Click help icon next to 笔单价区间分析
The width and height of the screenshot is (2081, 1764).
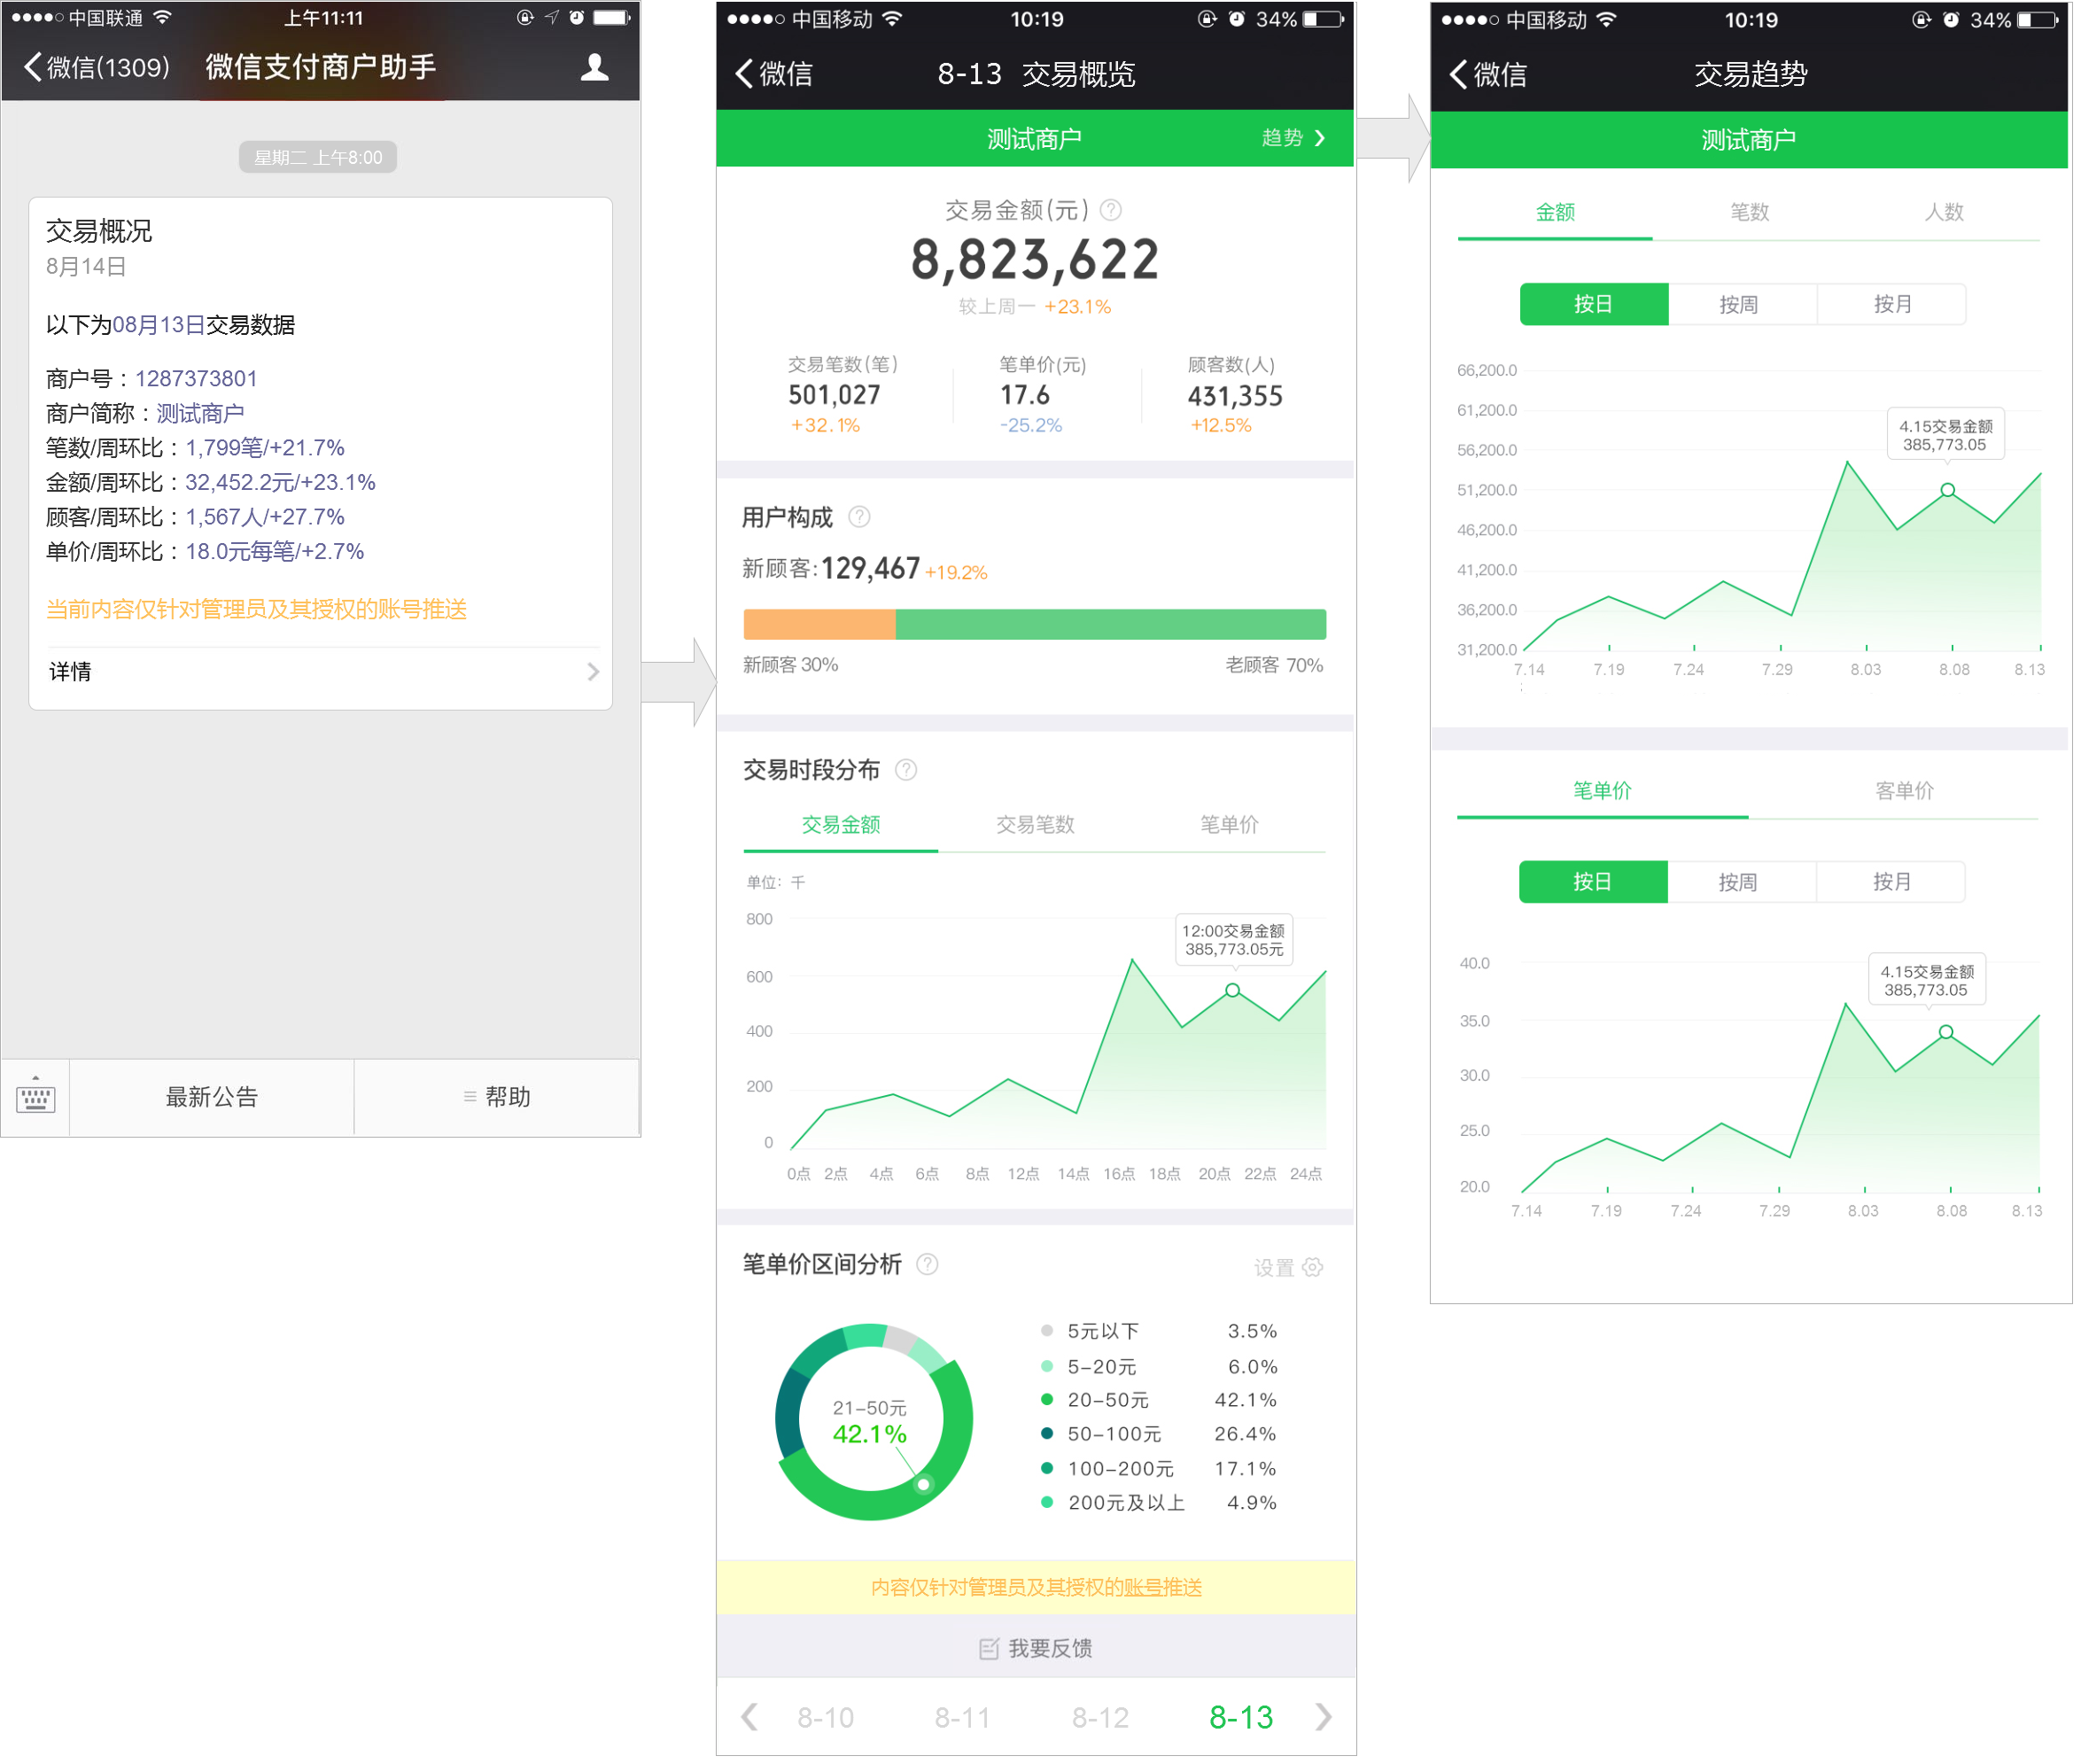click(x=929, y=1266)
